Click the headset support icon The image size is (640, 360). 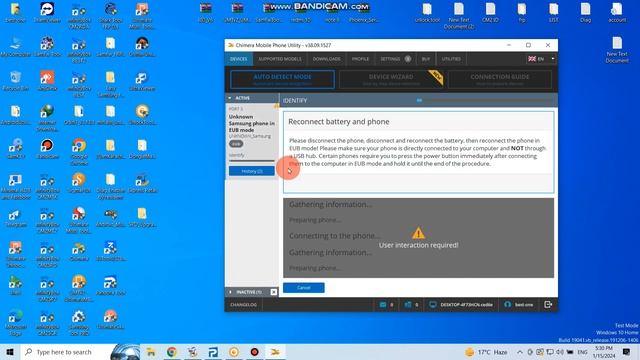(507, 304)
